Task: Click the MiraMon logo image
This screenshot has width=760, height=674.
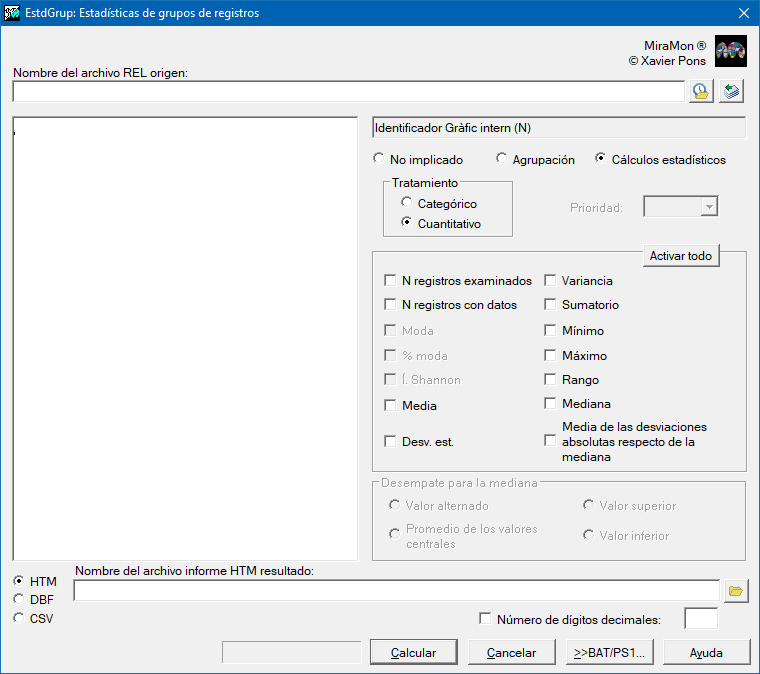Action: 731,52
